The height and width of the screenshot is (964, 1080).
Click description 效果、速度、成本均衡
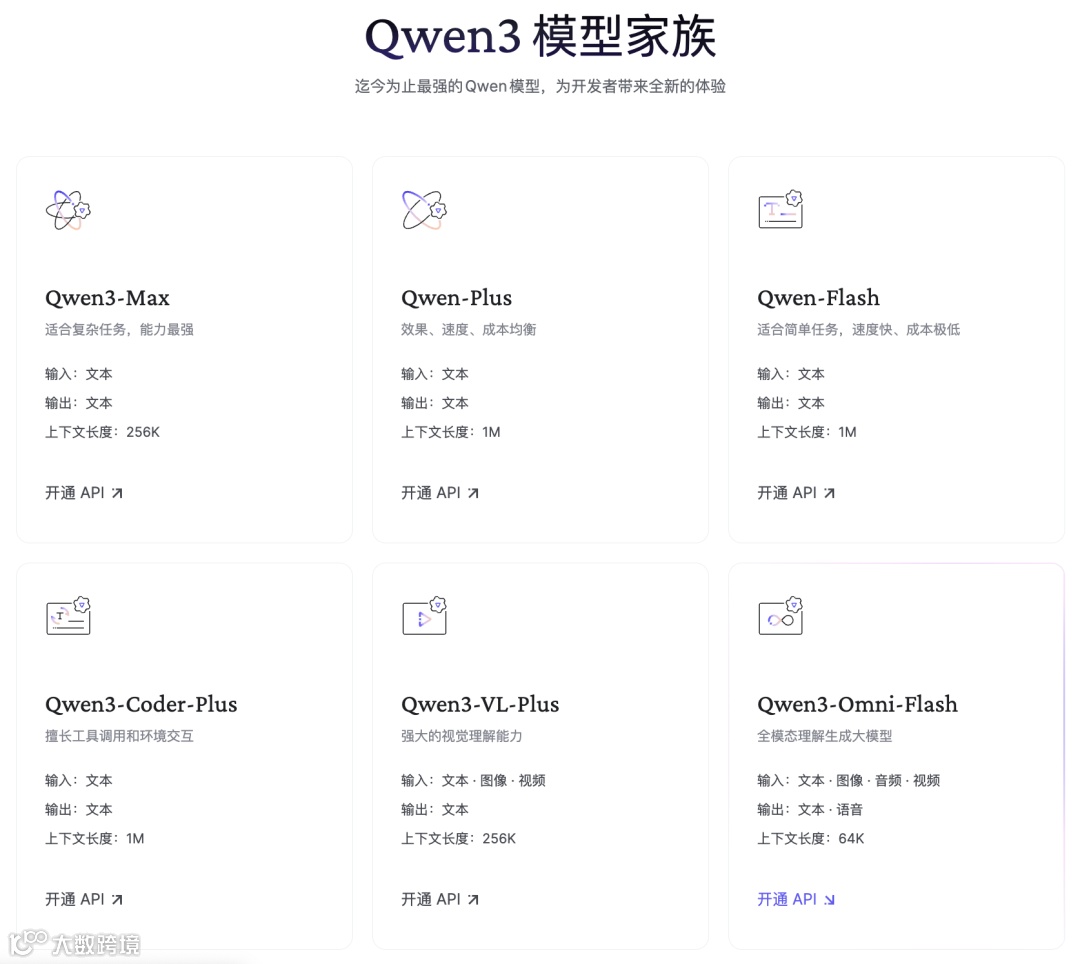point(468,329)
